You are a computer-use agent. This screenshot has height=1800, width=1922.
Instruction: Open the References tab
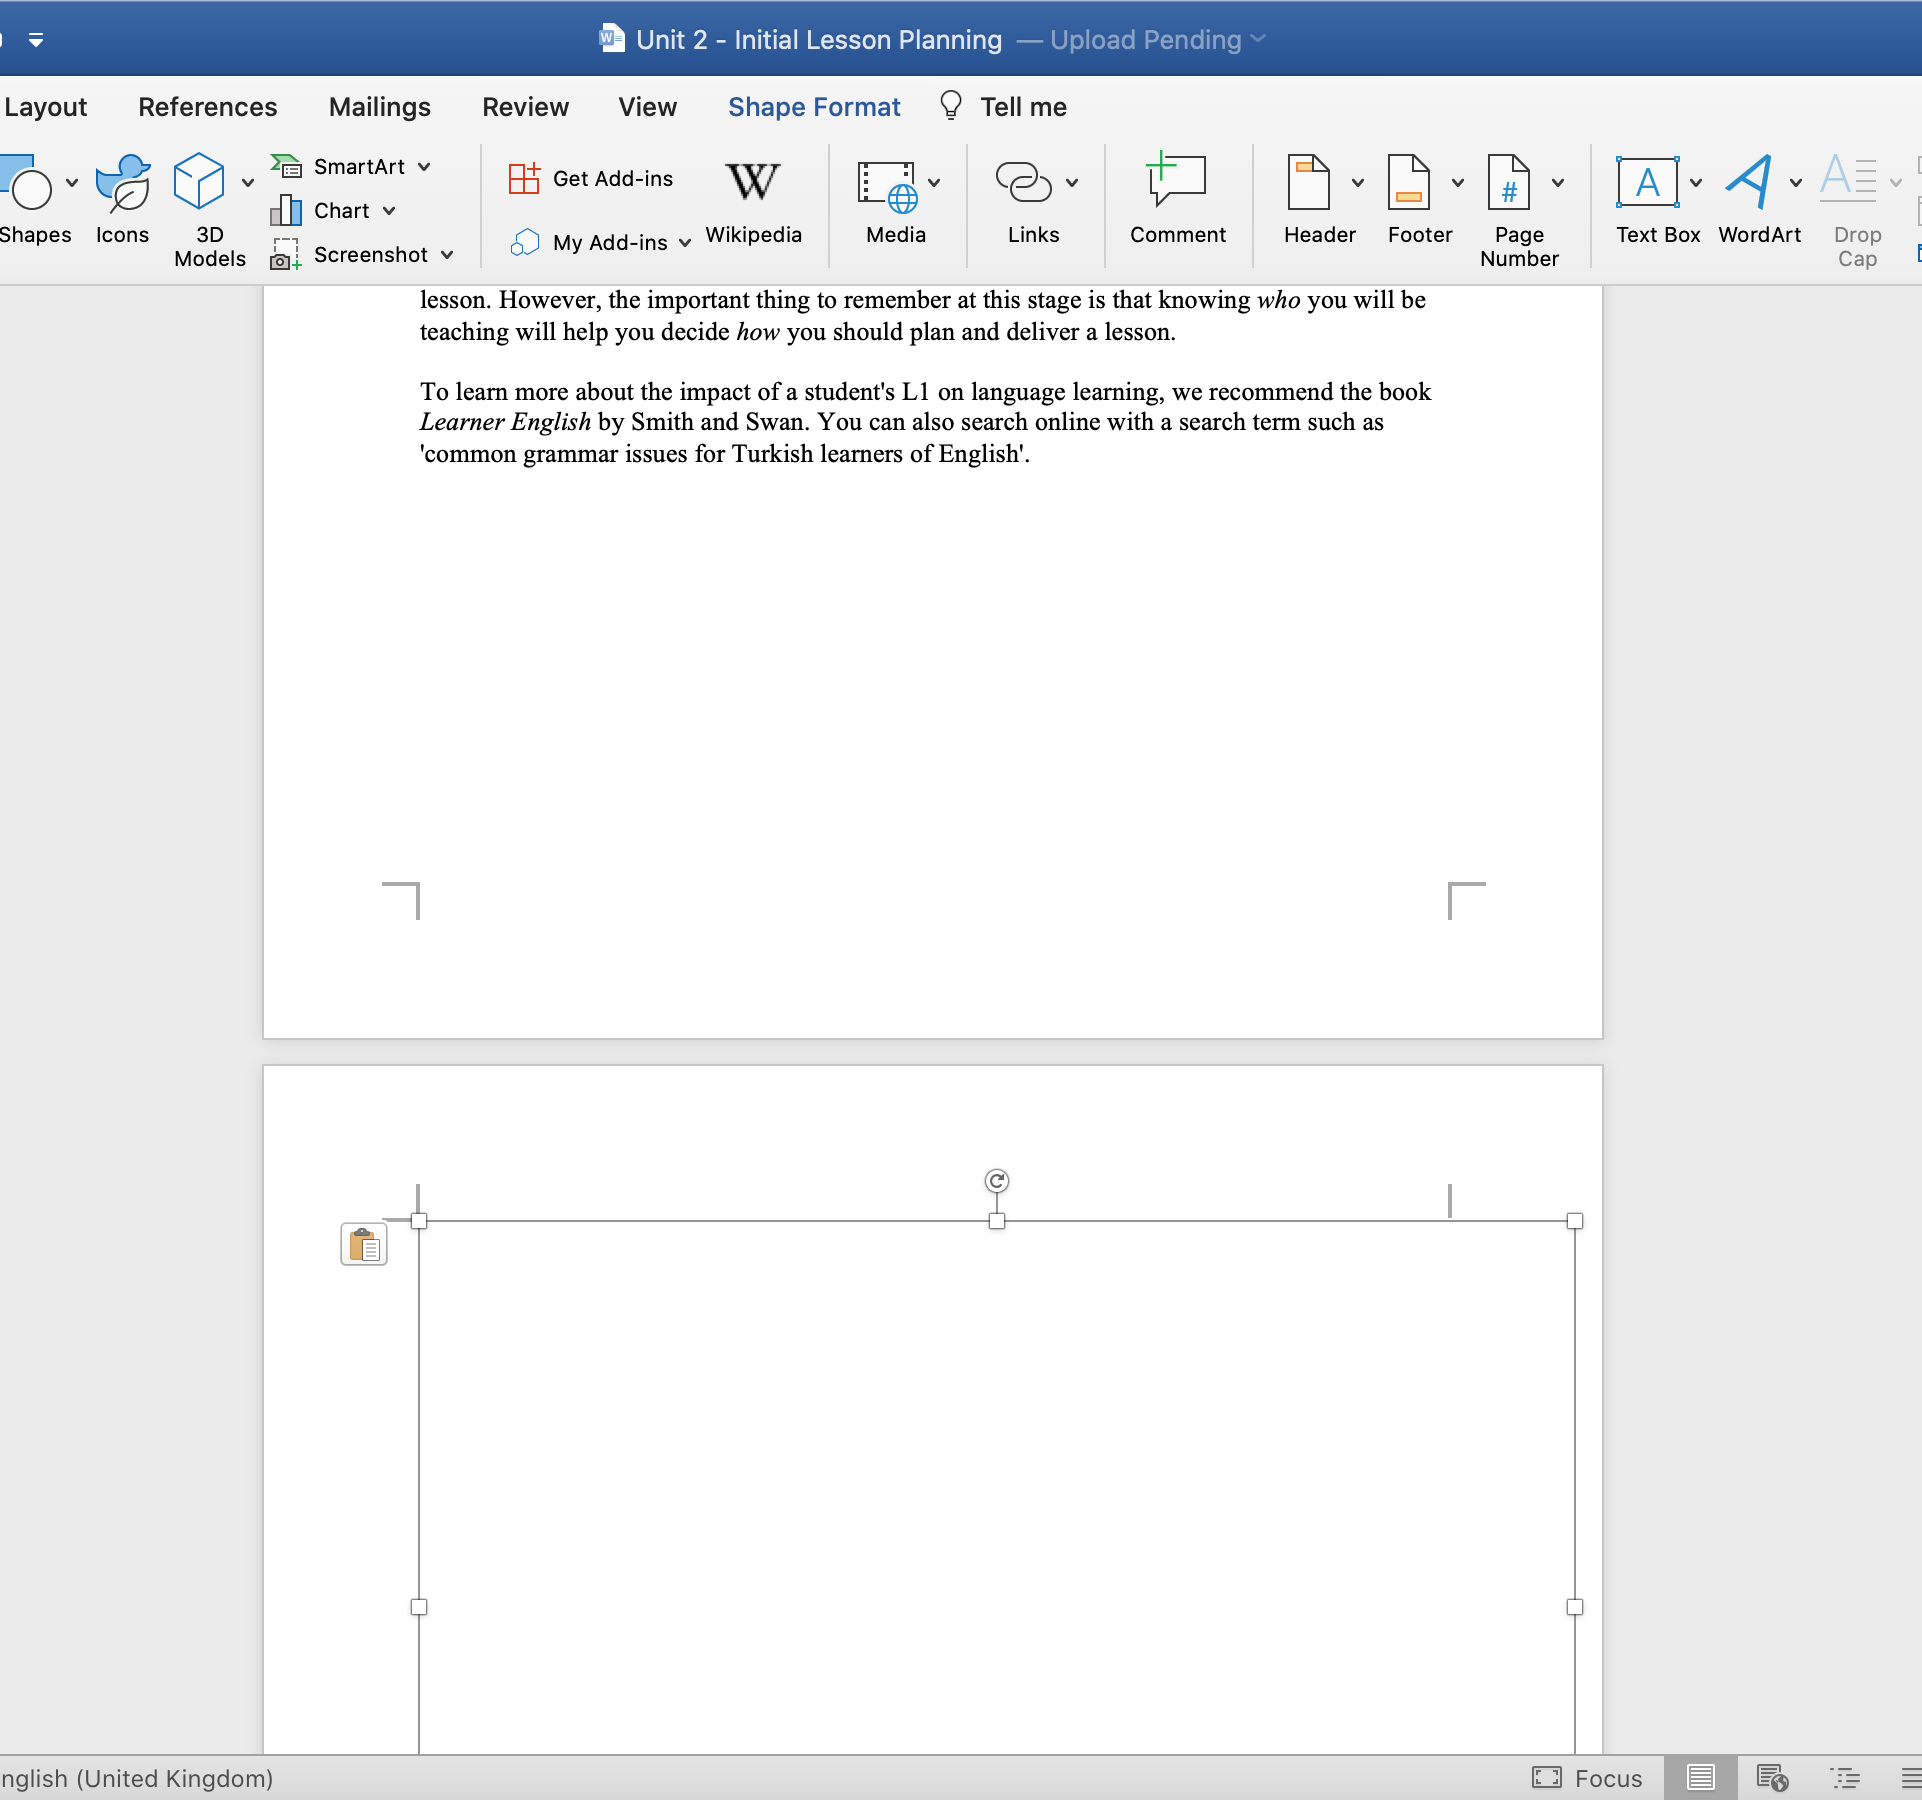(207, 107)
